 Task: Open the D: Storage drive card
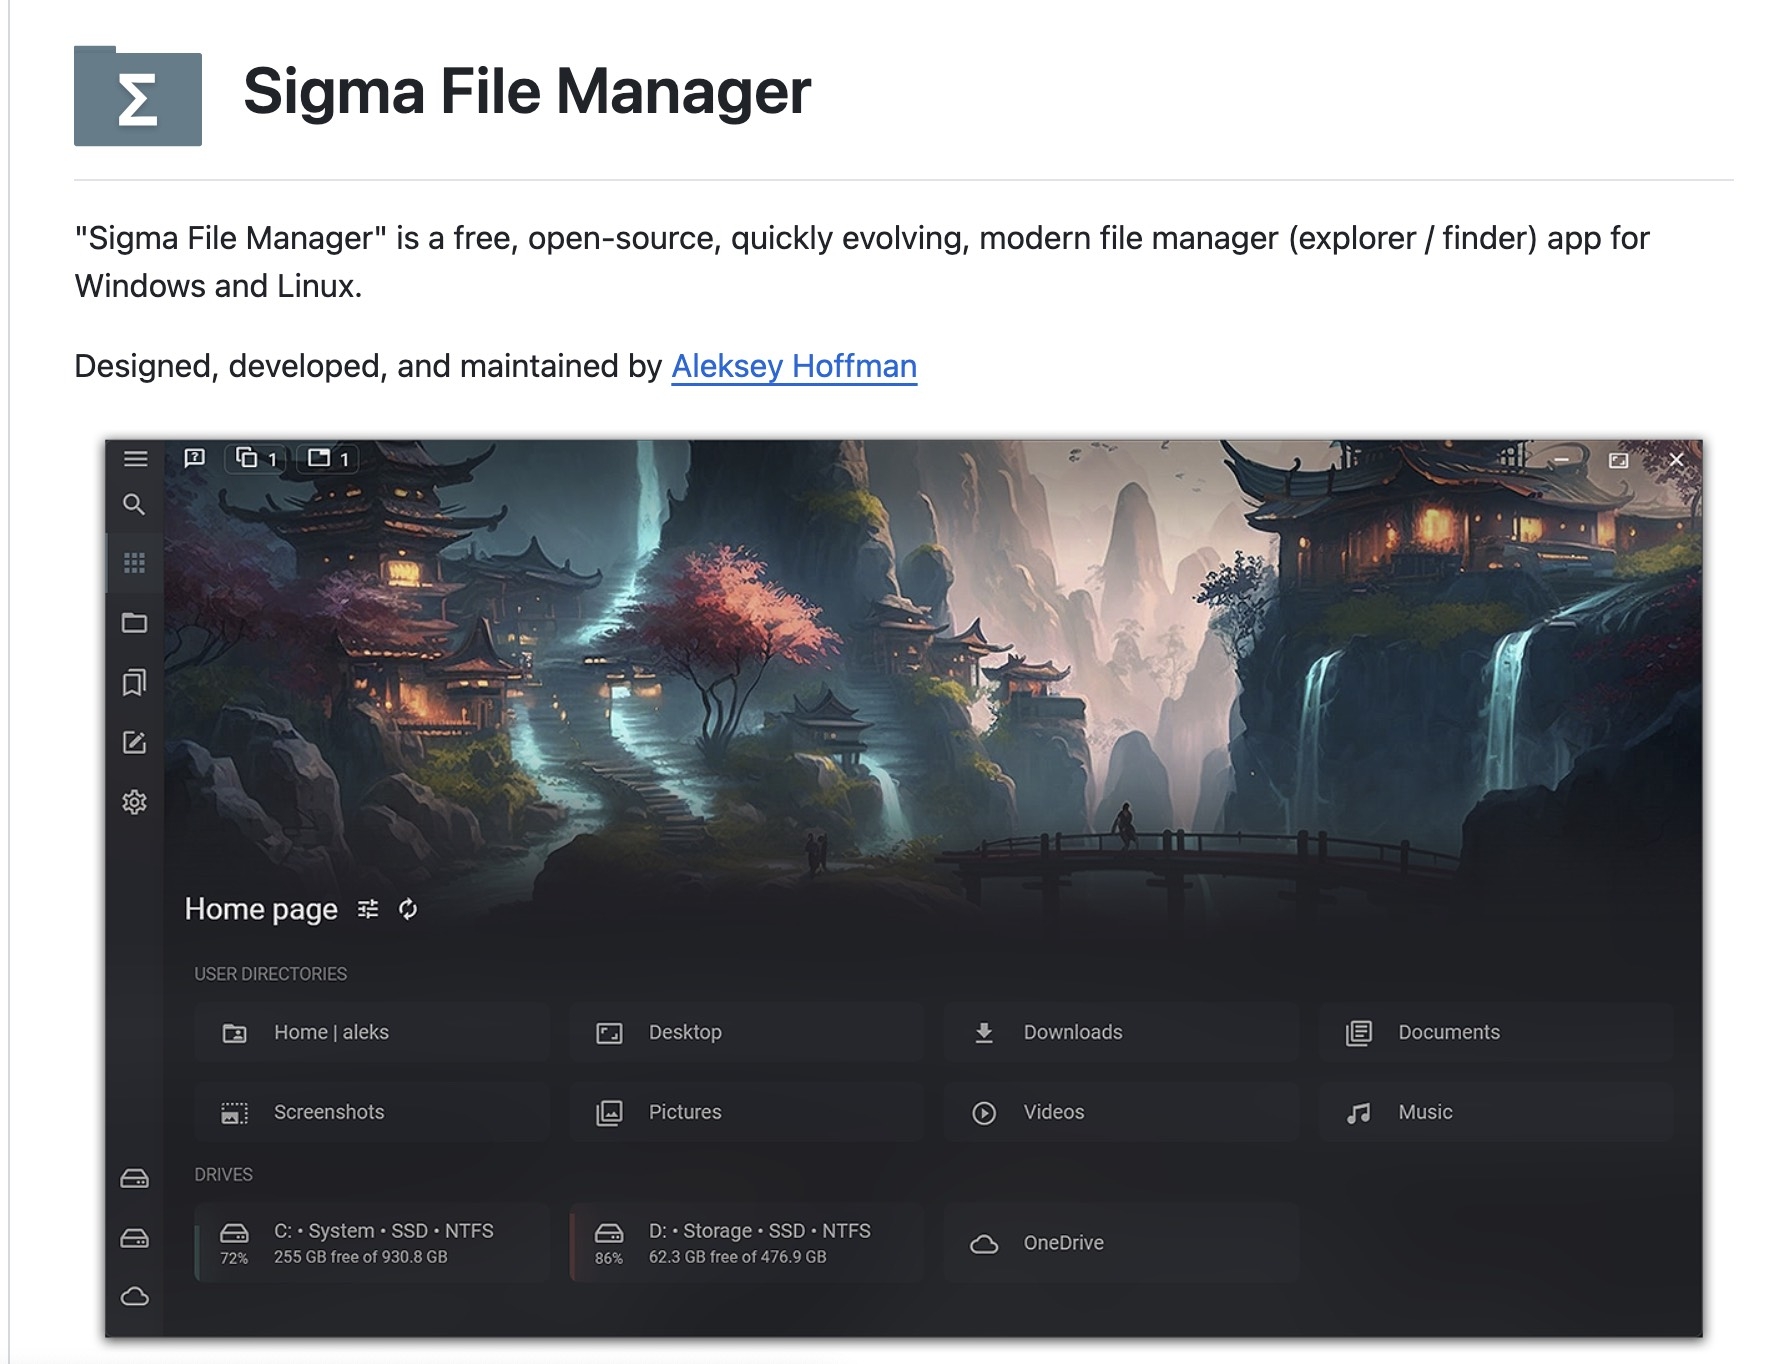click(746, 1243)
